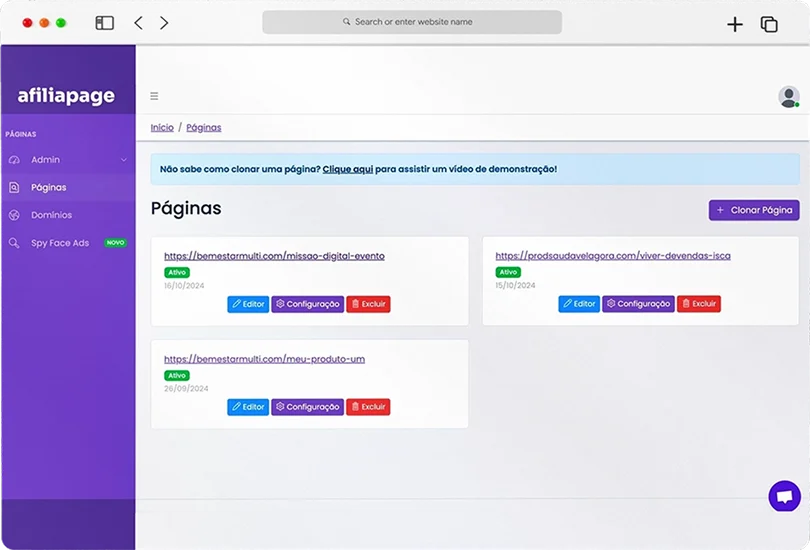Open the bemestarmulti.com/meu-produto-um link
The height and width of the screenshot is (550, 810).
click(264, 359)
